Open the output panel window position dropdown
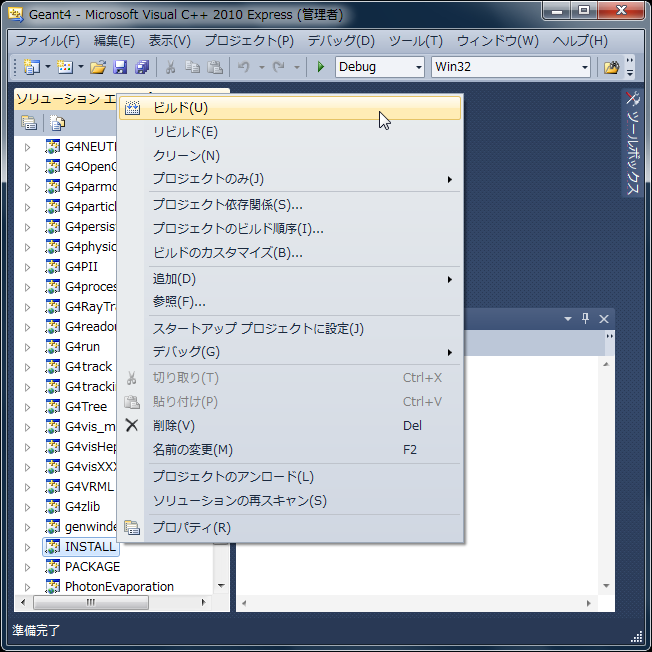The height and width of the screenshot is (652, 652). click(568, 319)
